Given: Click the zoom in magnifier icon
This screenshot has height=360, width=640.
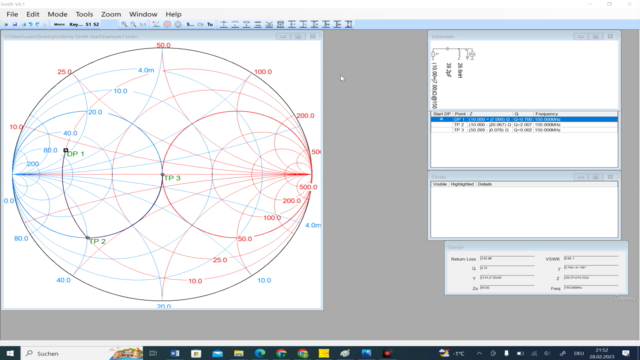Looking at the screenshot, I should pyautogui.click(x=124, y=24).
